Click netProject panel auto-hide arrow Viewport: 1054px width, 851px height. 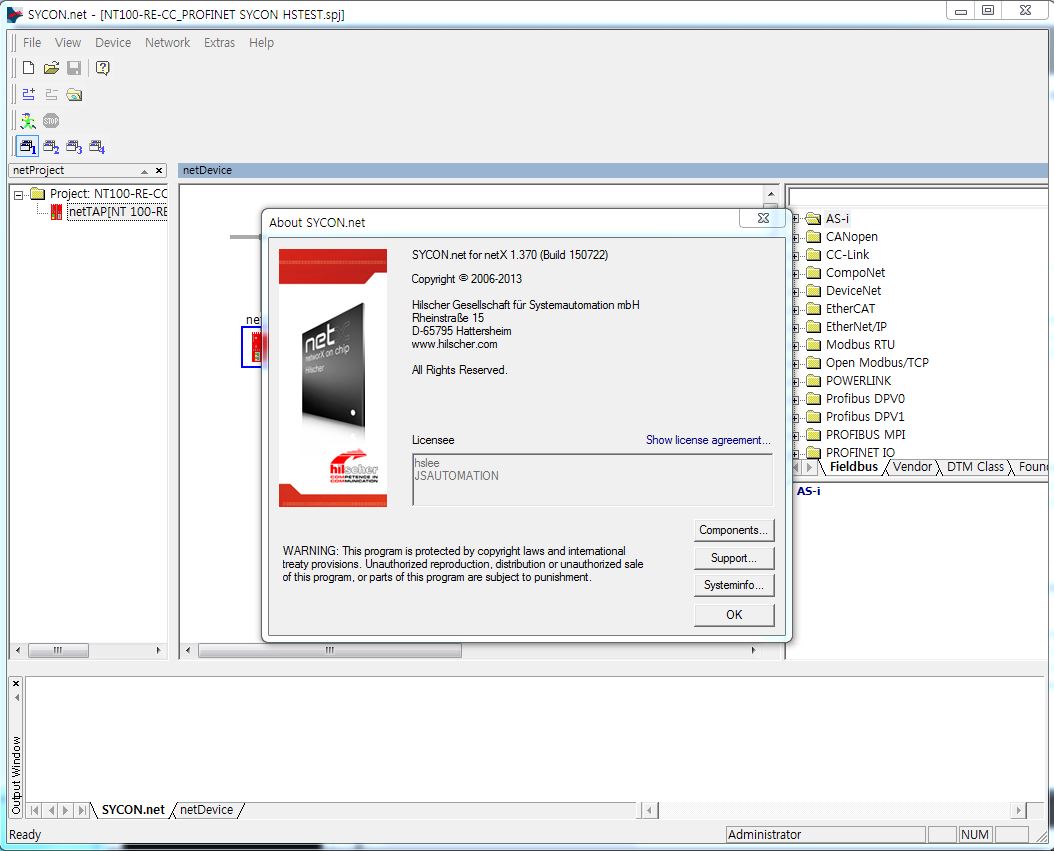click(144, 171)
